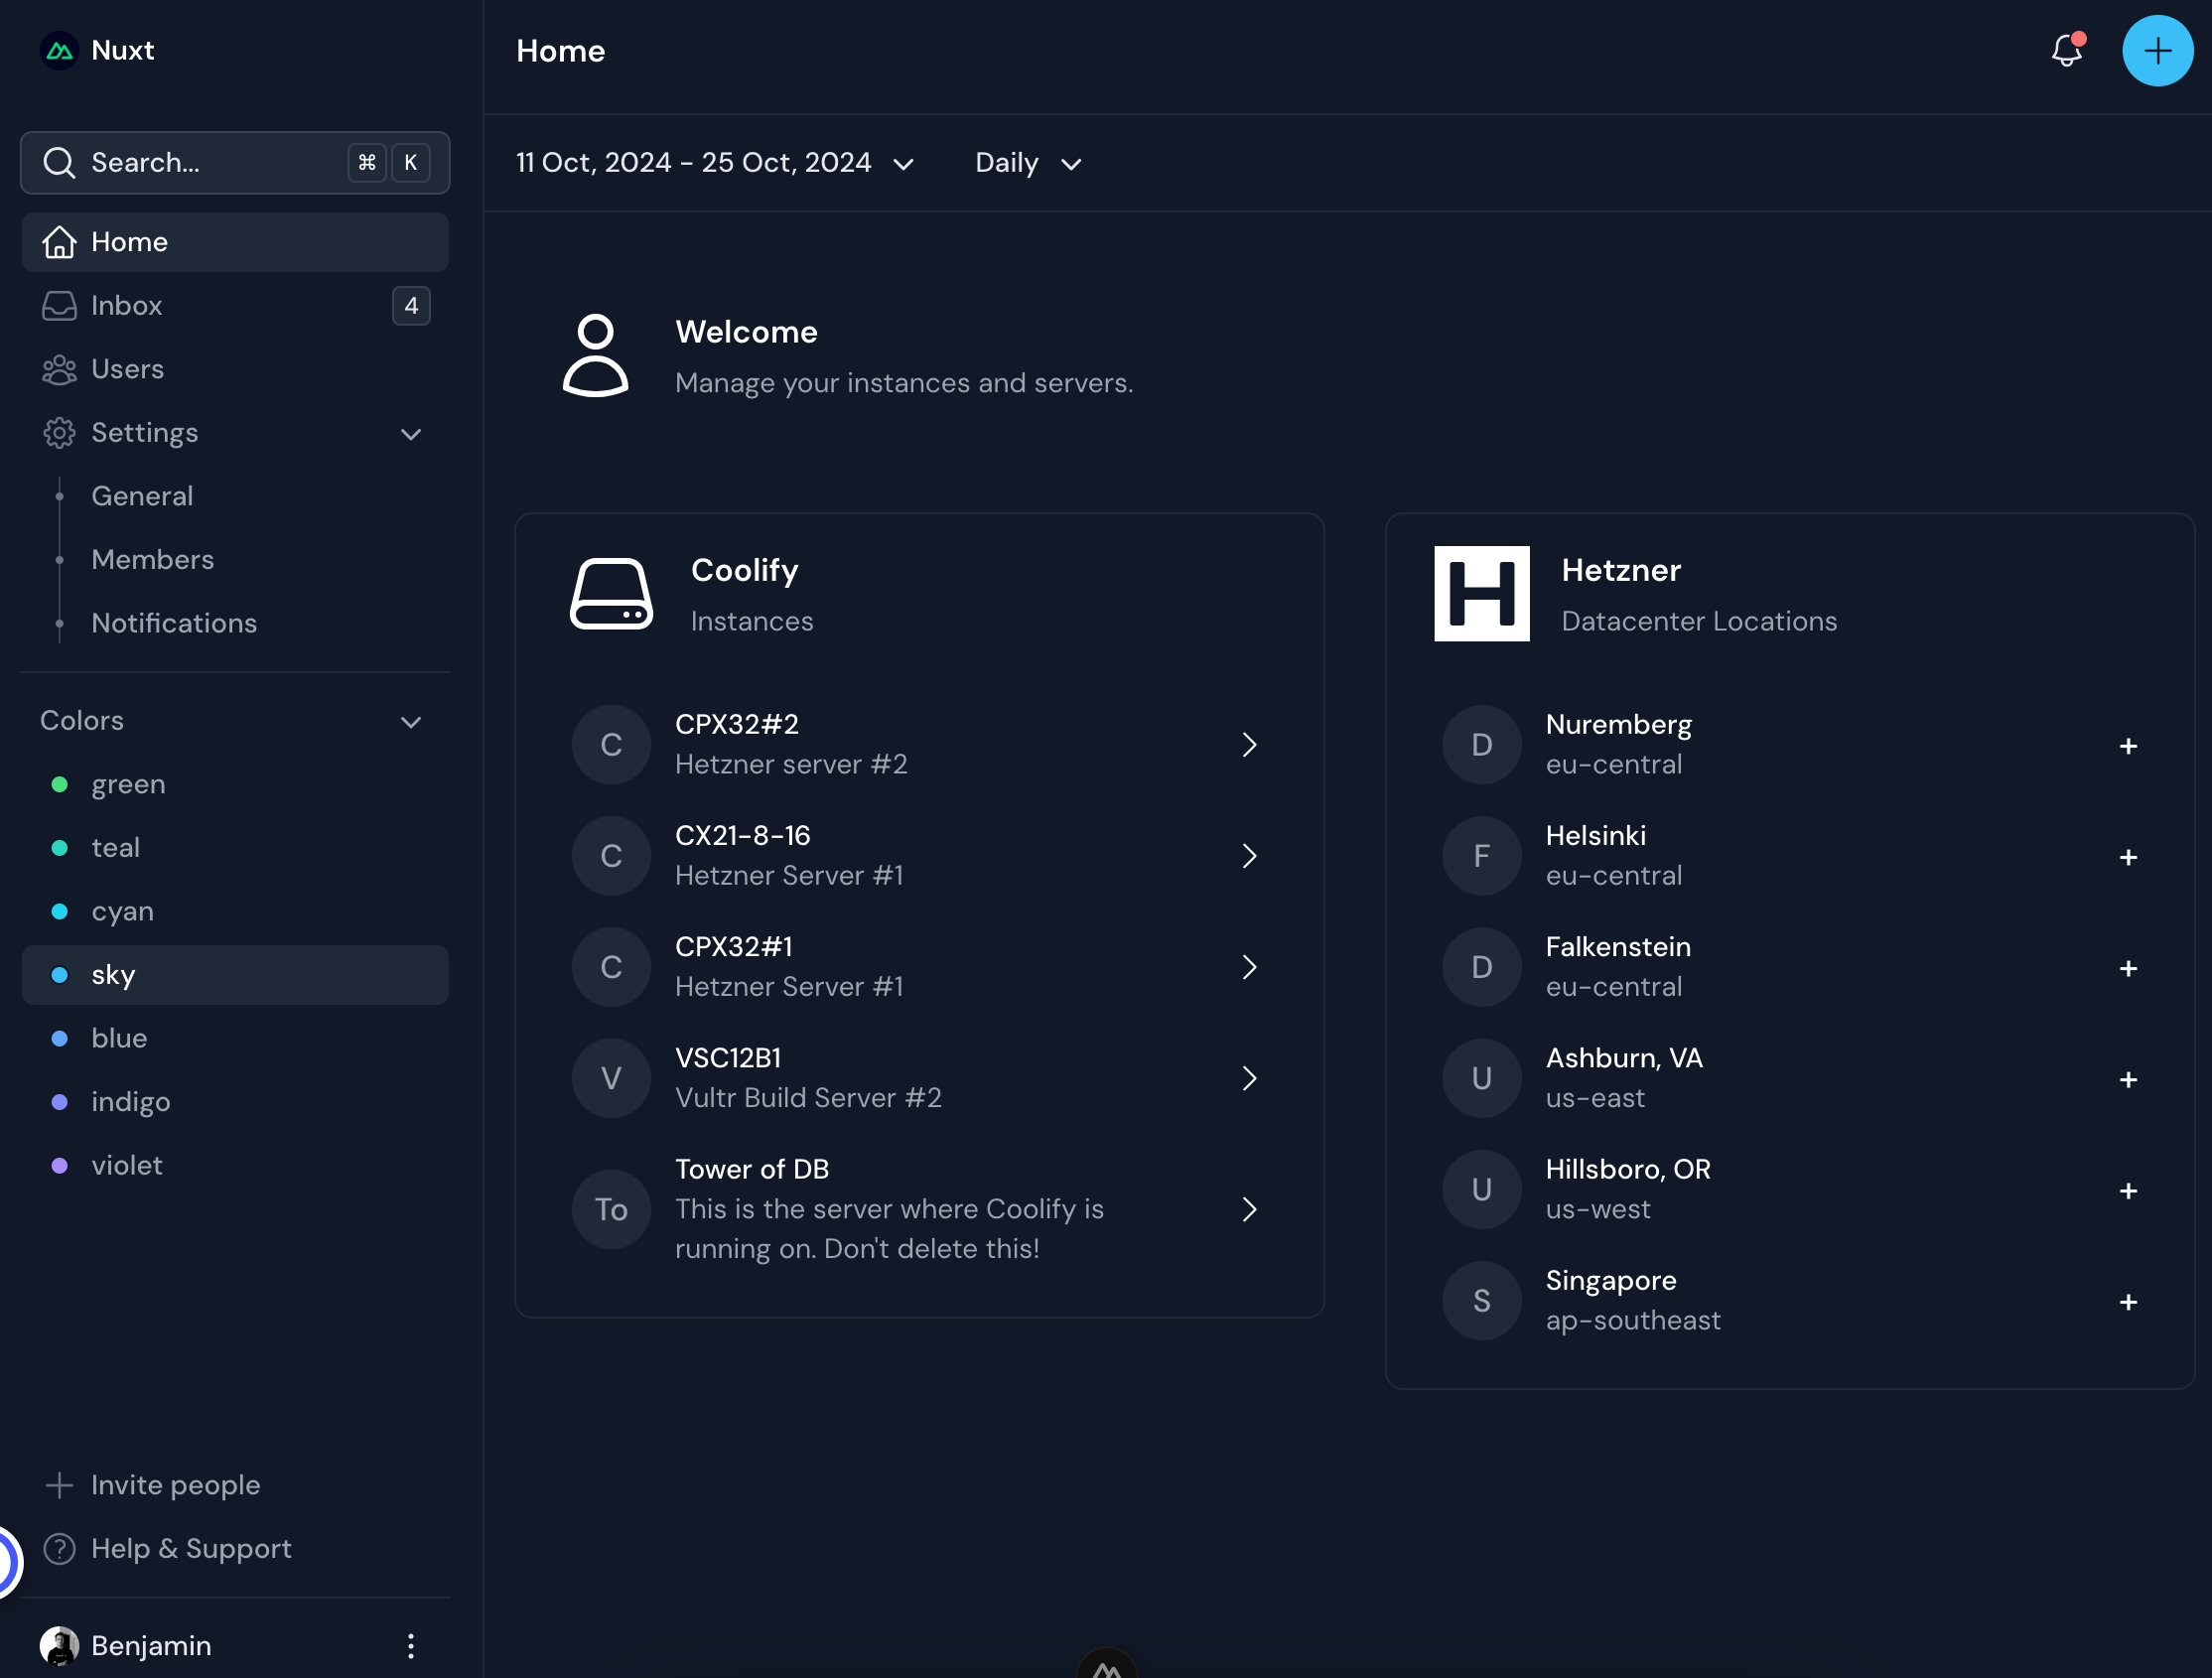This screenshot has height=1678, width=2212.
Task: Open the date range dropdown
Action: 715,162
